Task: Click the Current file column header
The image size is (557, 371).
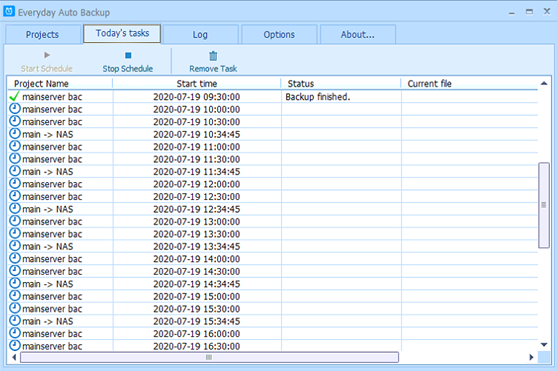Action: click(470, 84)
